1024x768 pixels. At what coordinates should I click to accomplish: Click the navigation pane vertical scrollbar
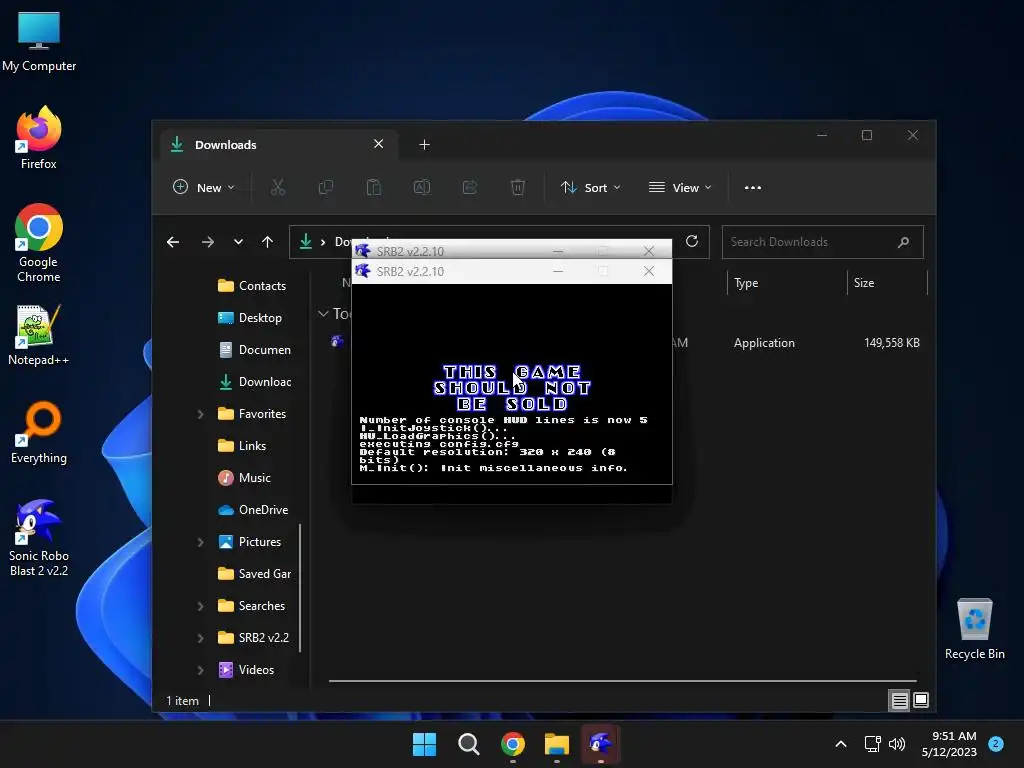point(300,588)
